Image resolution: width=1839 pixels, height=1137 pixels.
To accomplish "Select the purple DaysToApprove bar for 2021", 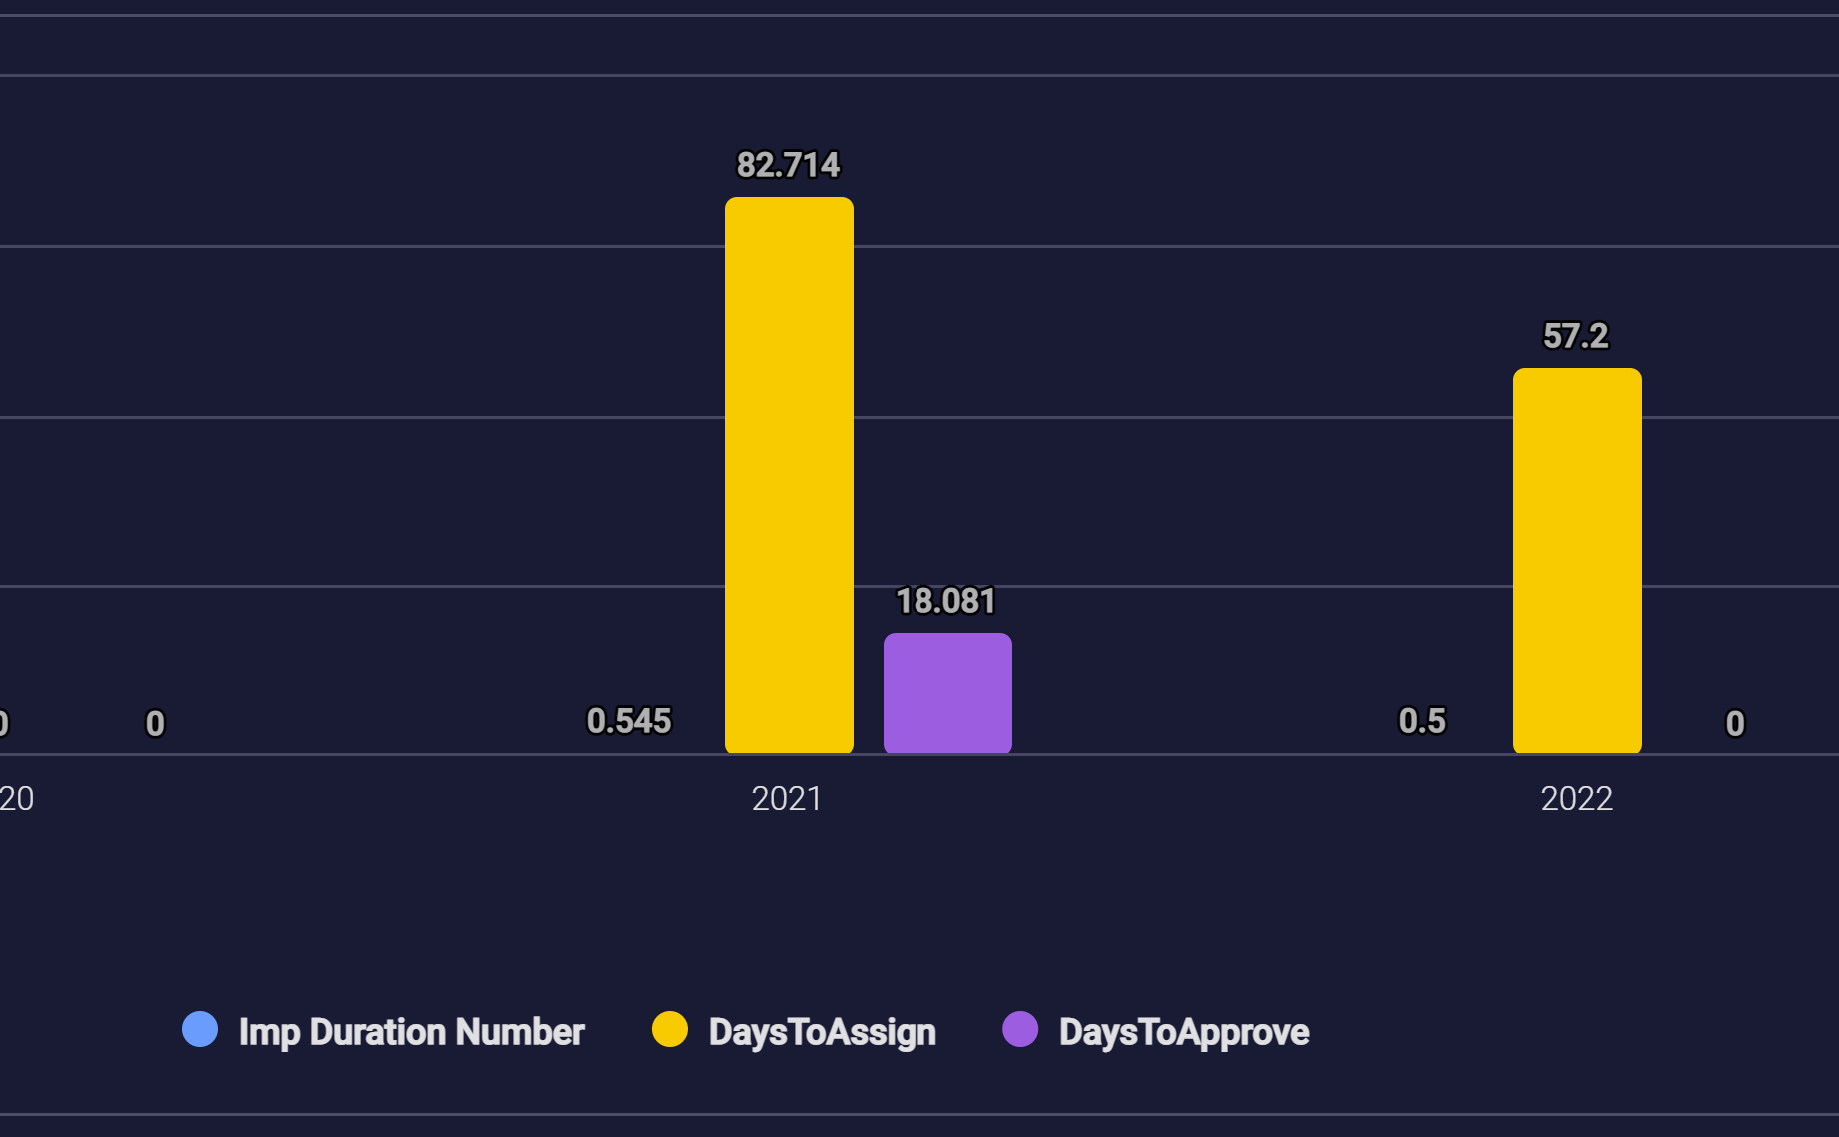I will (947, 693).
